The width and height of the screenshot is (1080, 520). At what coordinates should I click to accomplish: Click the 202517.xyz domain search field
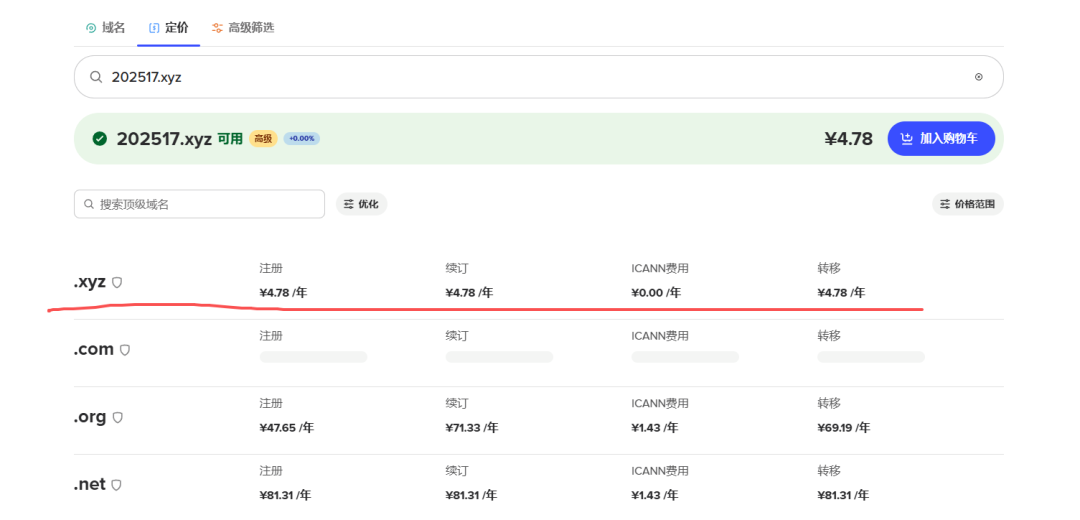tap(530, 77)
